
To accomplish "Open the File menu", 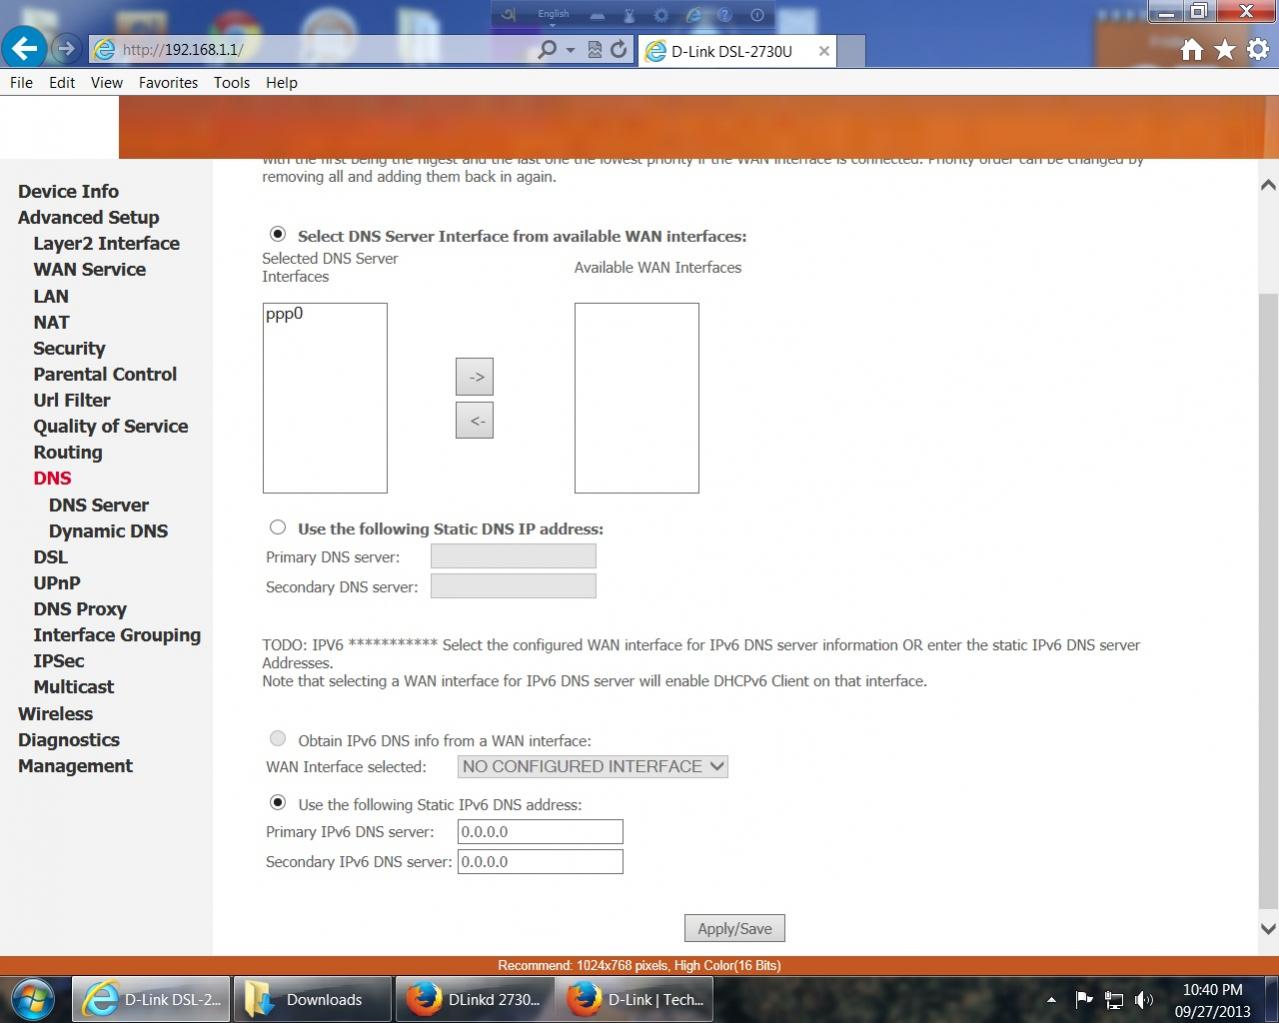I will 21,83.
